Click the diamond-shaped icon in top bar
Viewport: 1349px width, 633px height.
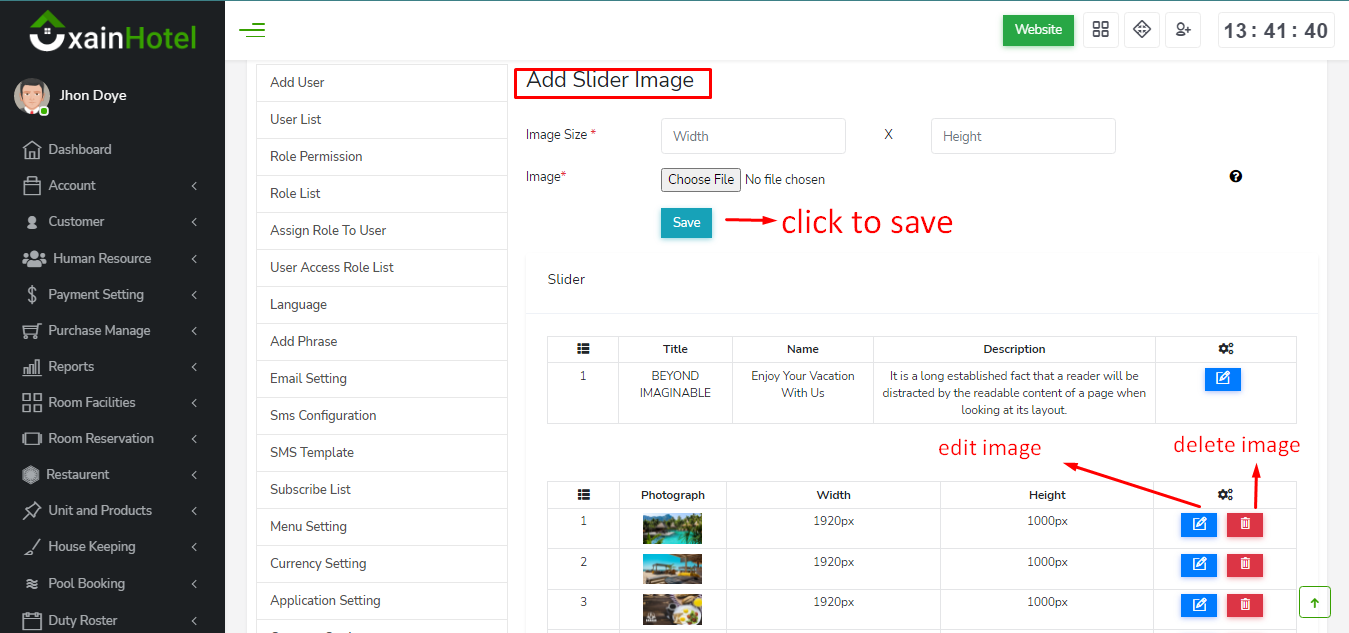[x=1141, y=30]
